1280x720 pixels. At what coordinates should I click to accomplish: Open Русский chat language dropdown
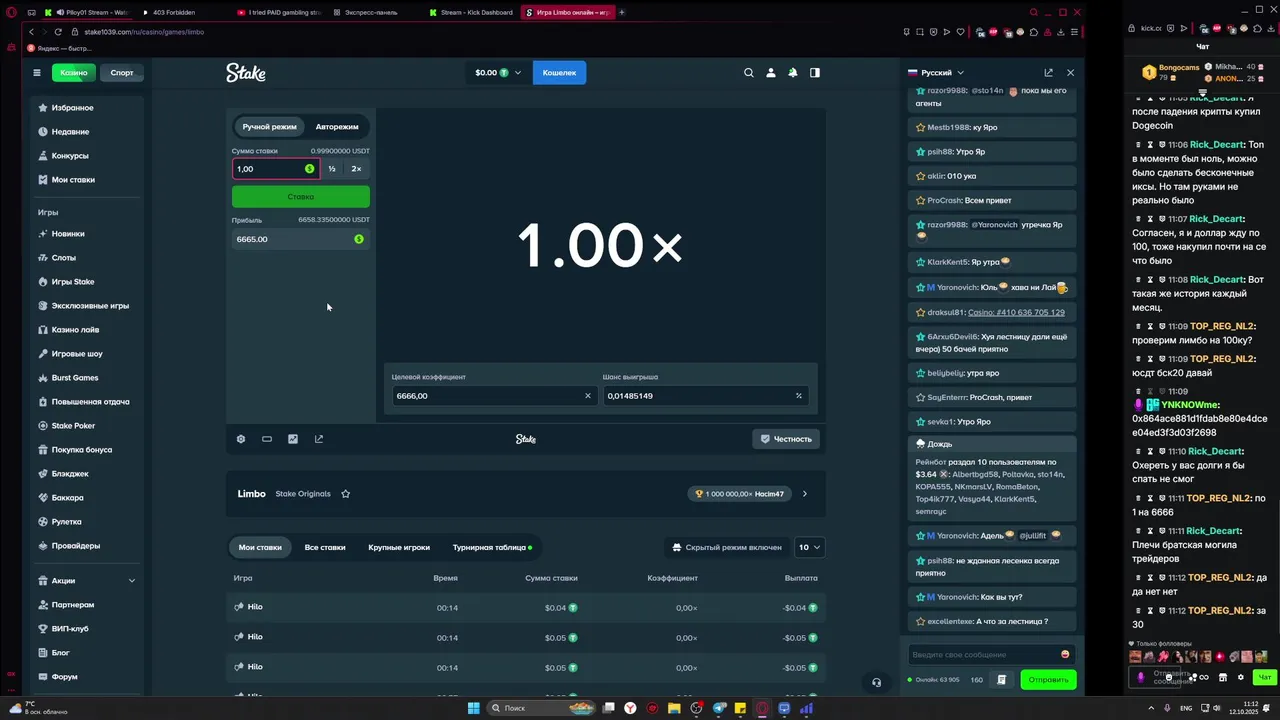coord(936,72)
